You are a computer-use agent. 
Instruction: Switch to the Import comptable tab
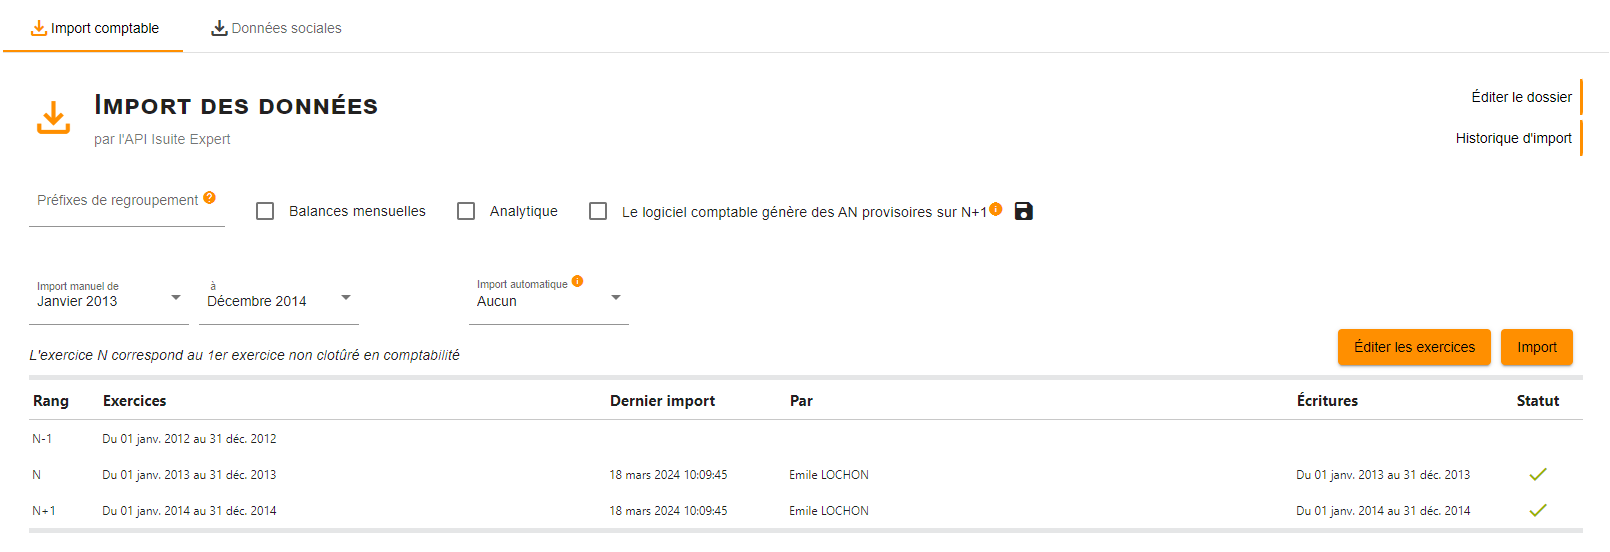pos(94,28)
